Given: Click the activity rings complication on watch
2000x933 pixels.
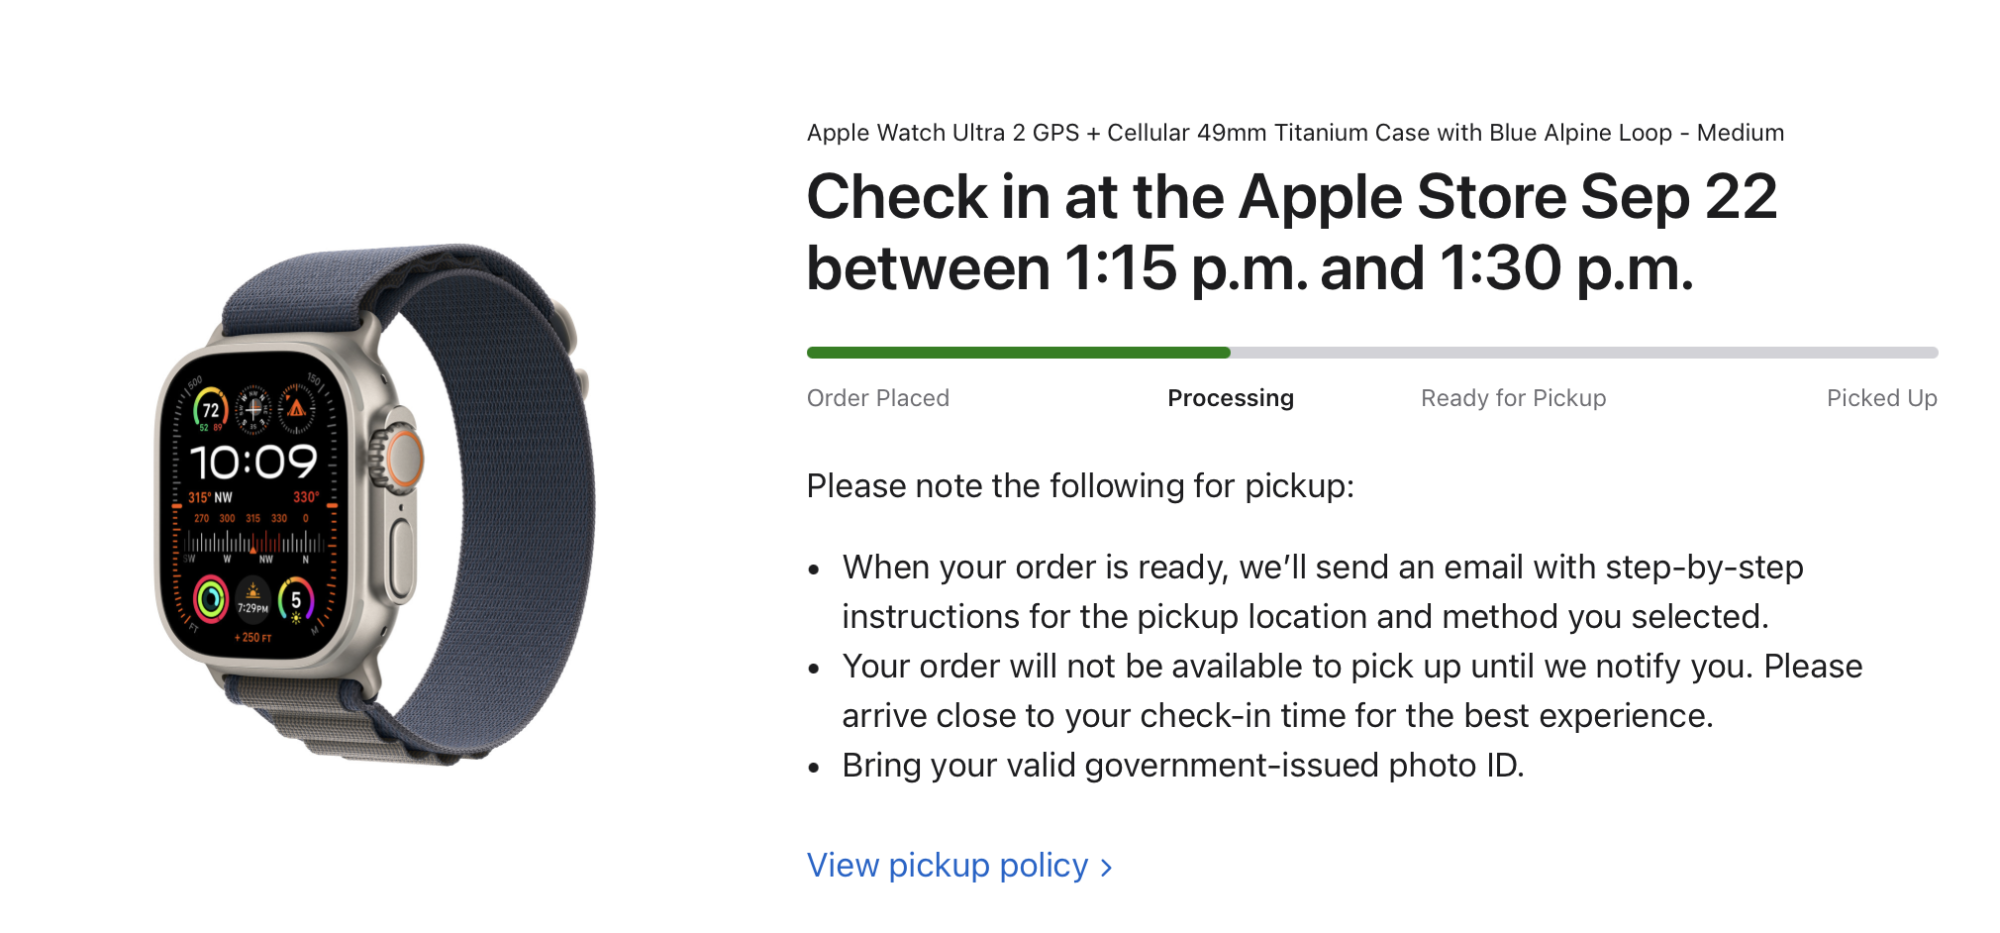Looking at the screenshot, I should tap(211, 599).
